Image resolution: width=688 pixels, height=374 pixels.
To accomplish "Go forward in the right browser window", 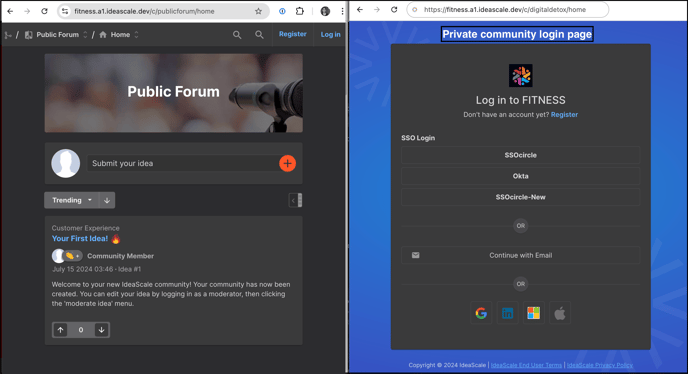I will pyautogui.click(x=376, y=10).
